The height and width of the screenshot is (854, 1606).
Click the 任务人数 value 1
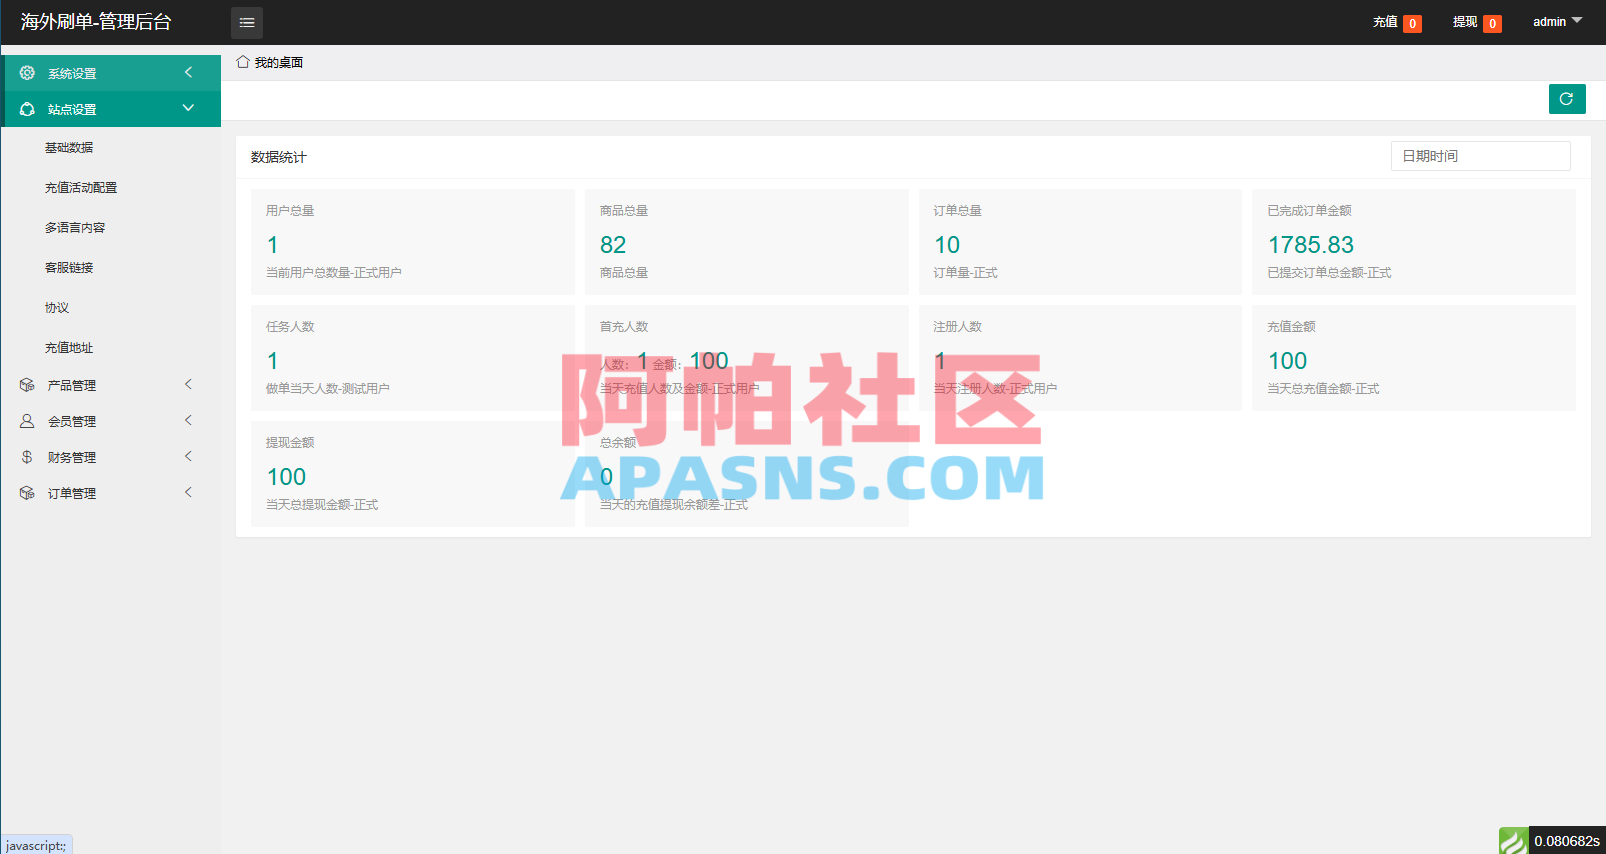[273, 361]
